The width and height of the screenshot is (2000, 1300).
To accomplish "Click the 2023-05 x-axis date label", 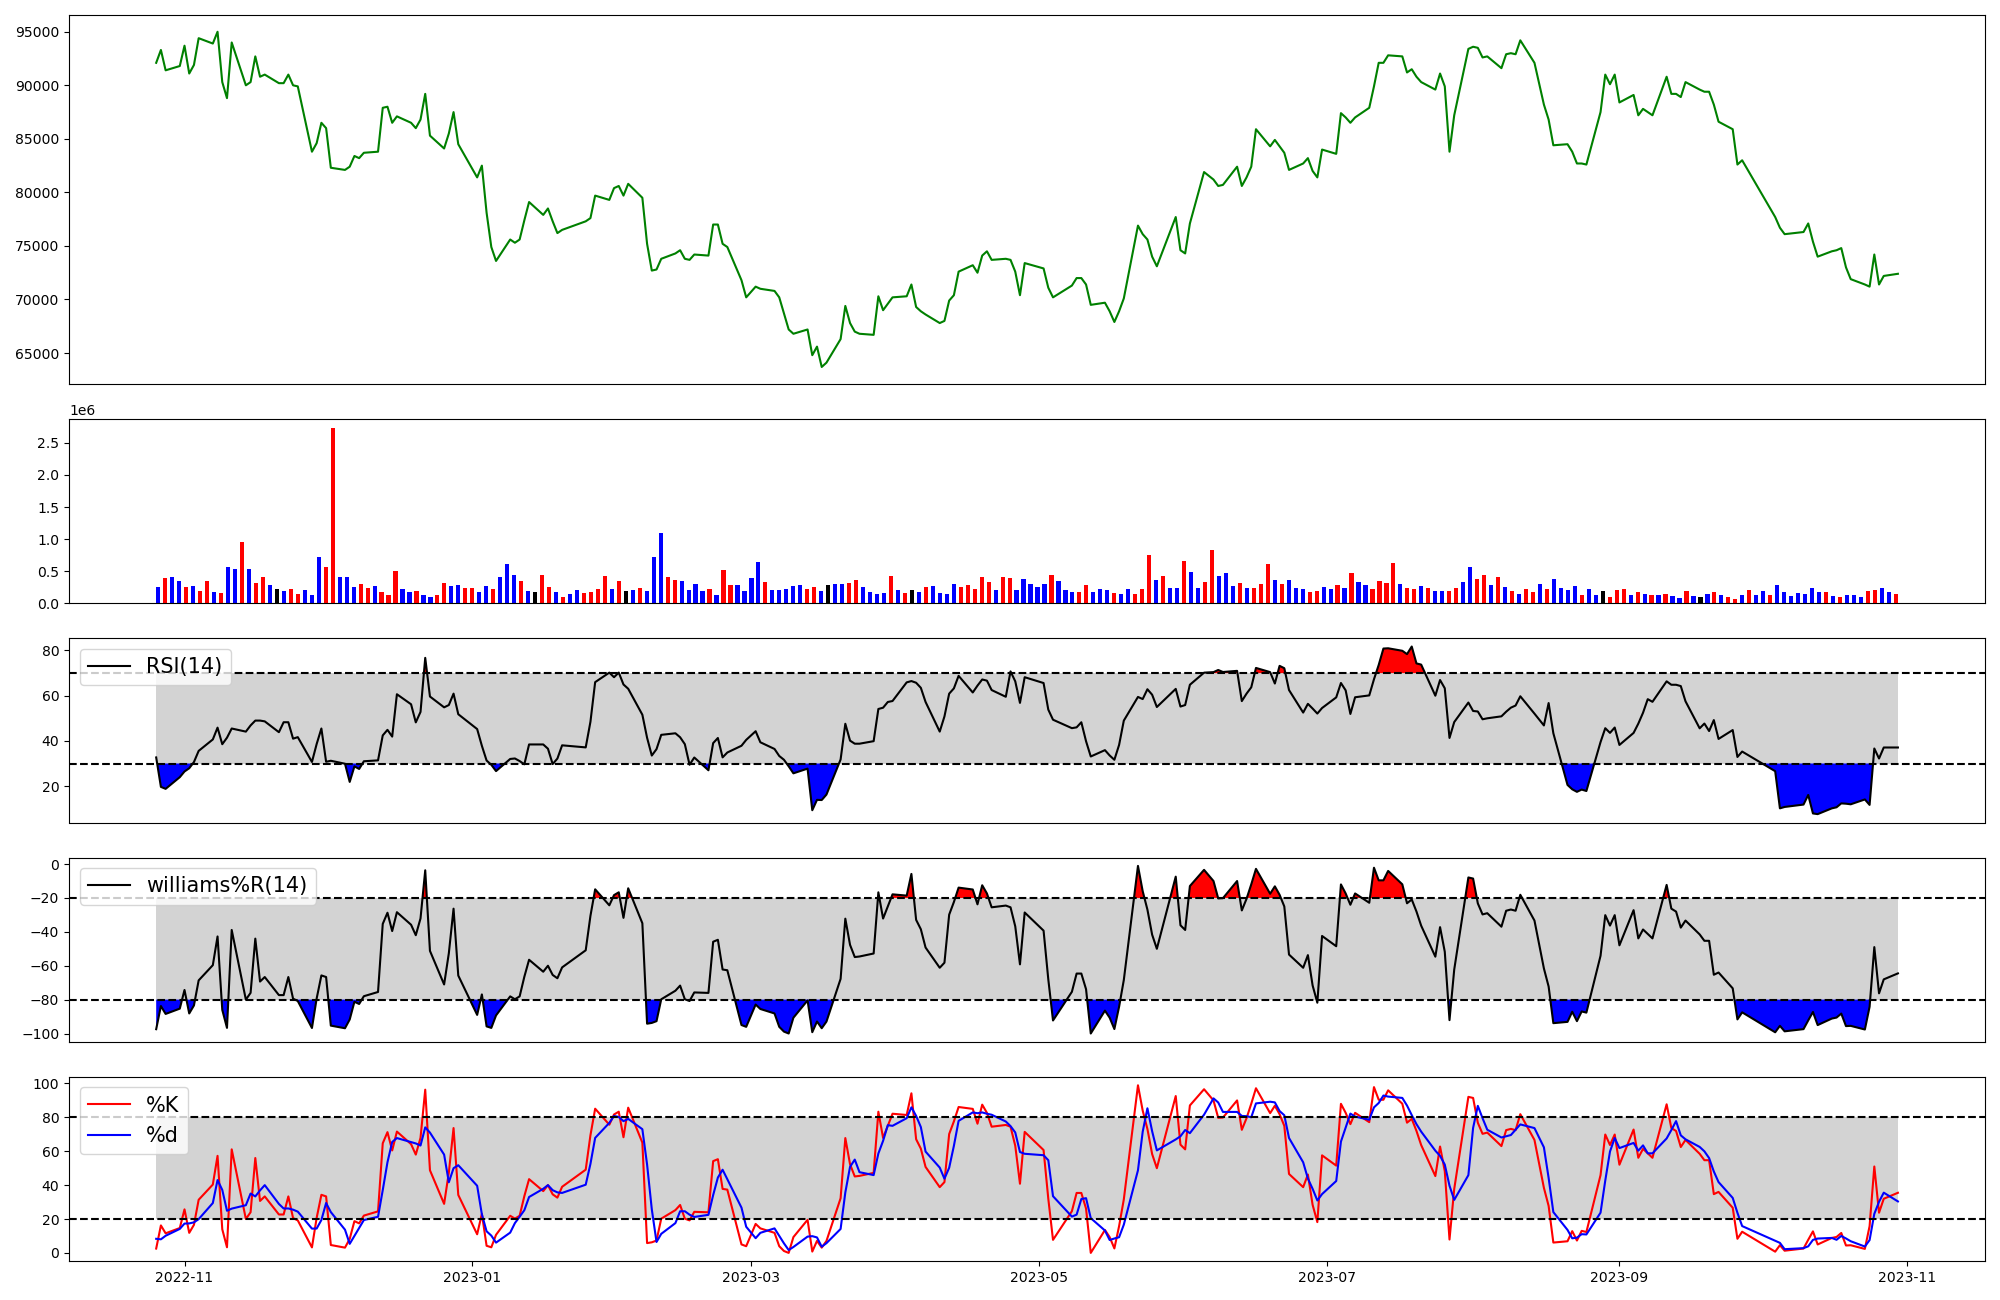I will click(1039, 1277).
